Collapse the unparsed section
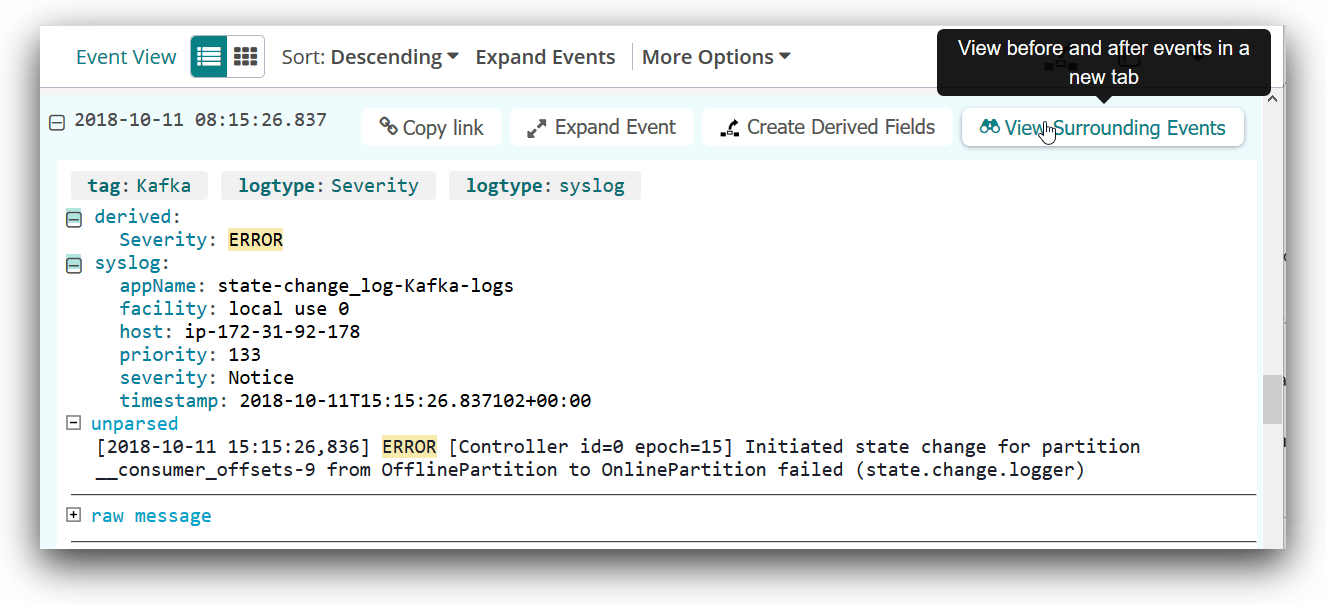 73,423
